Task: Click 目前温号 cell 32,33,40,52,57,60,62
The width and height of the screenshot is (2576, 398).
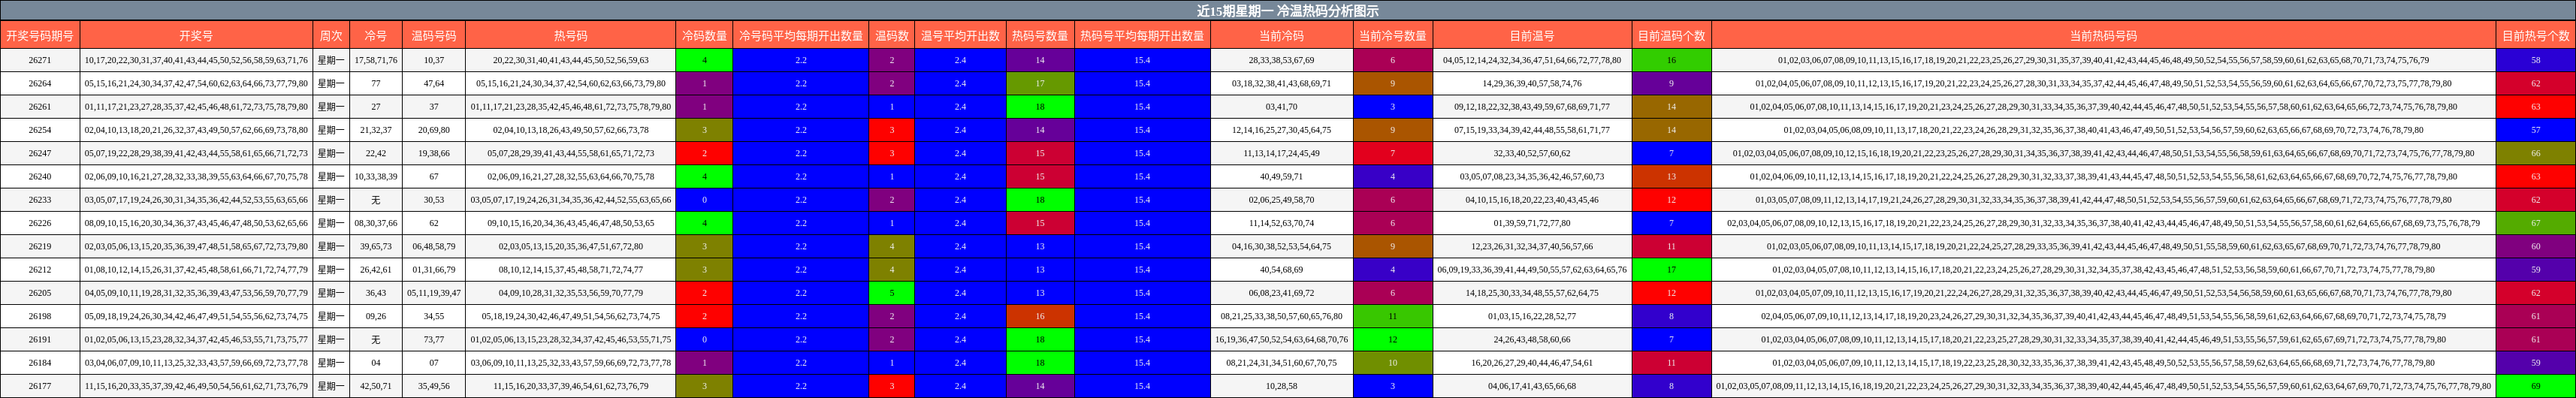Action: 1532,153
